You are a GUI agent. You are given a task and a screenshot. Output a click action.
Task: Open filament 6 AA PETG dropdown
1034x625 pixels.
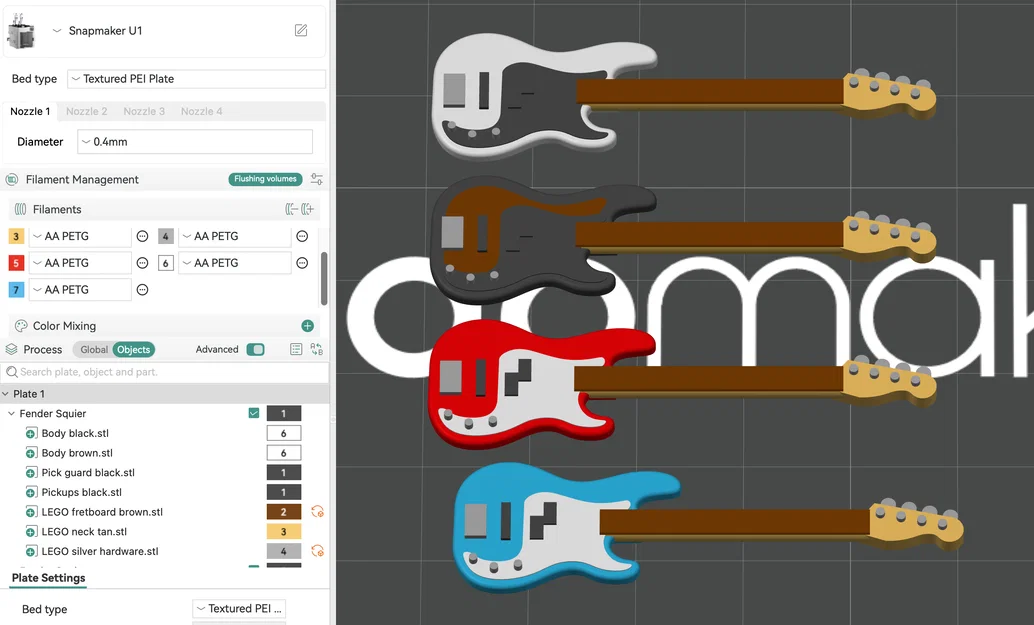point(234,263)
